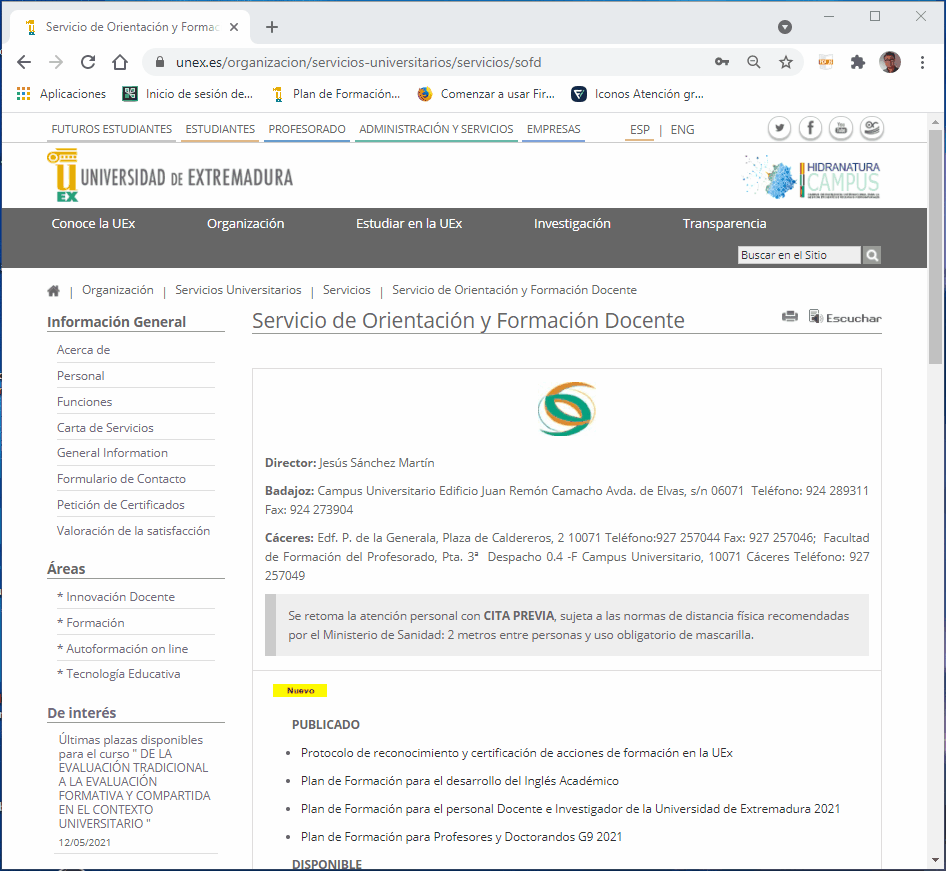The height and width of the screenshot is (871, 946).
Task: Open the UEx Facebook page icon
Action: tap(810, 128)
